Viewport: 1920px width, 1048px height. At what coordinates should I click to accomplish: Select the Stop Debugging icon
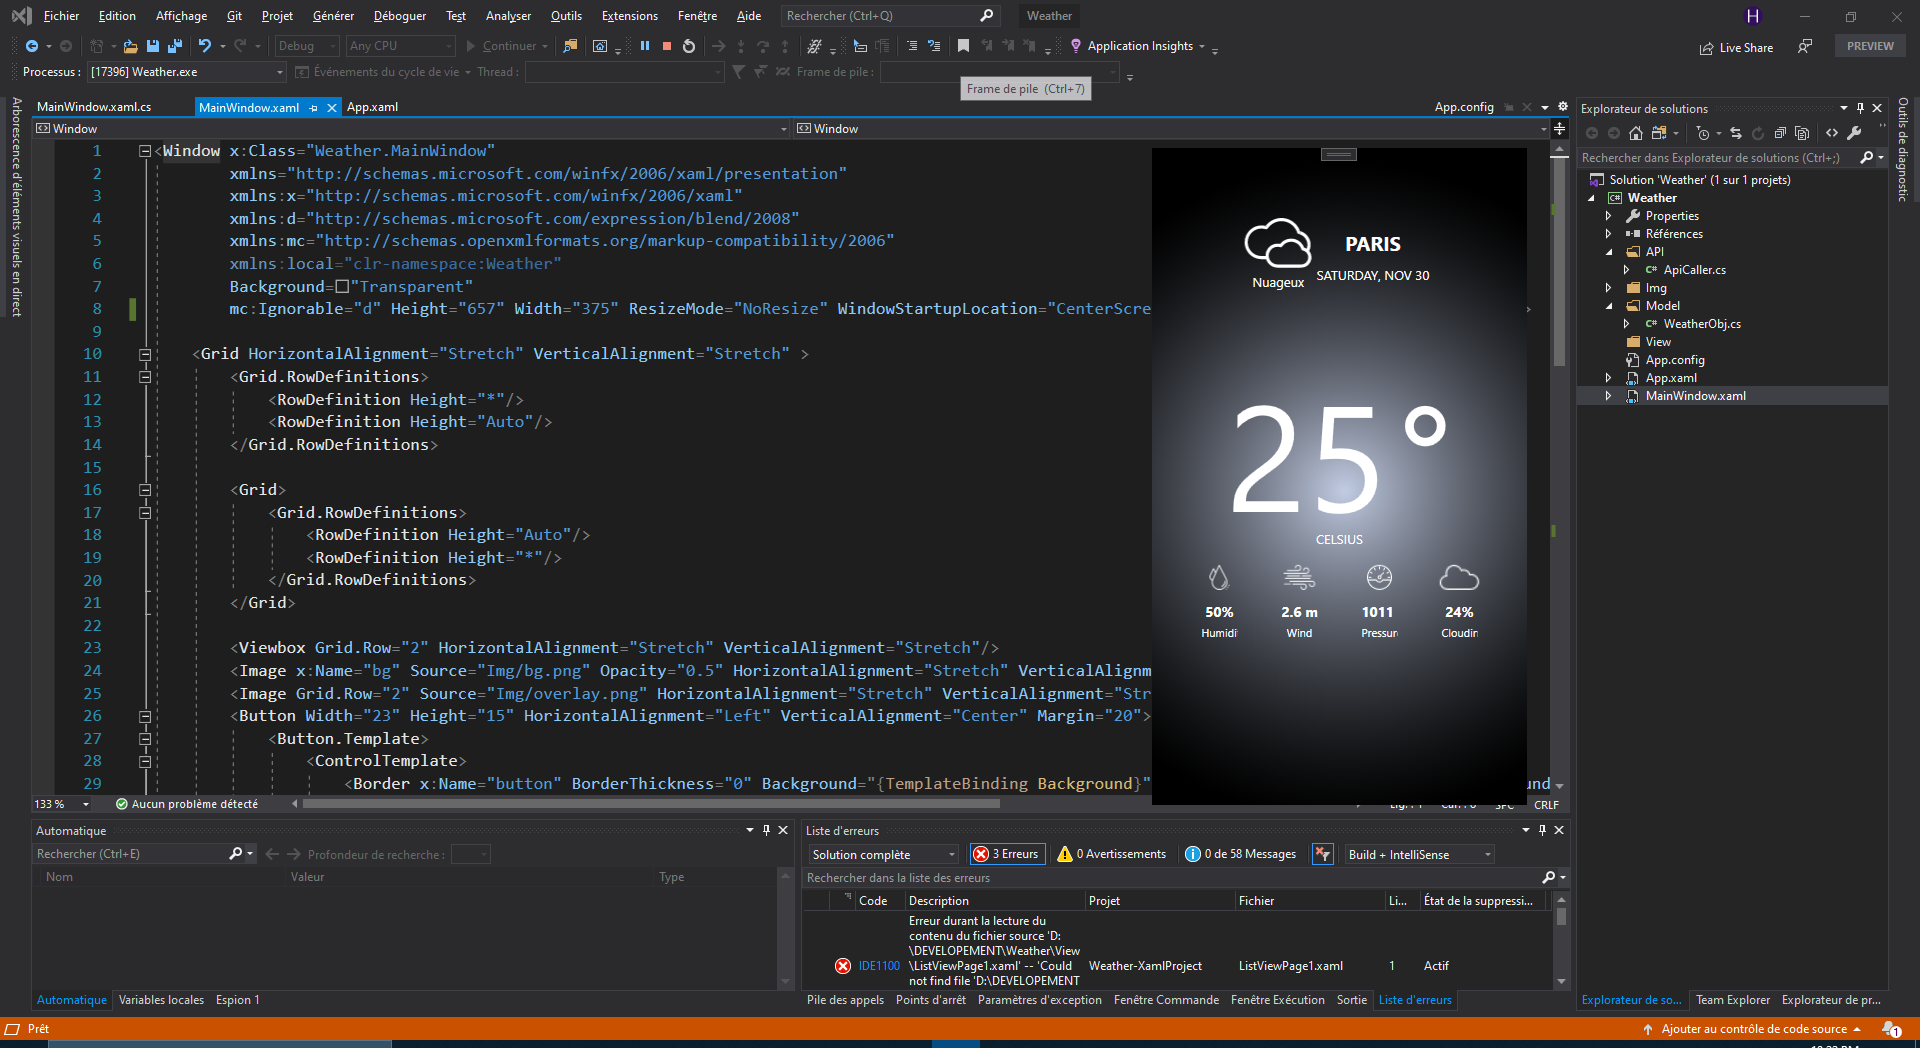pyautogui.click(x=666, y=46)
